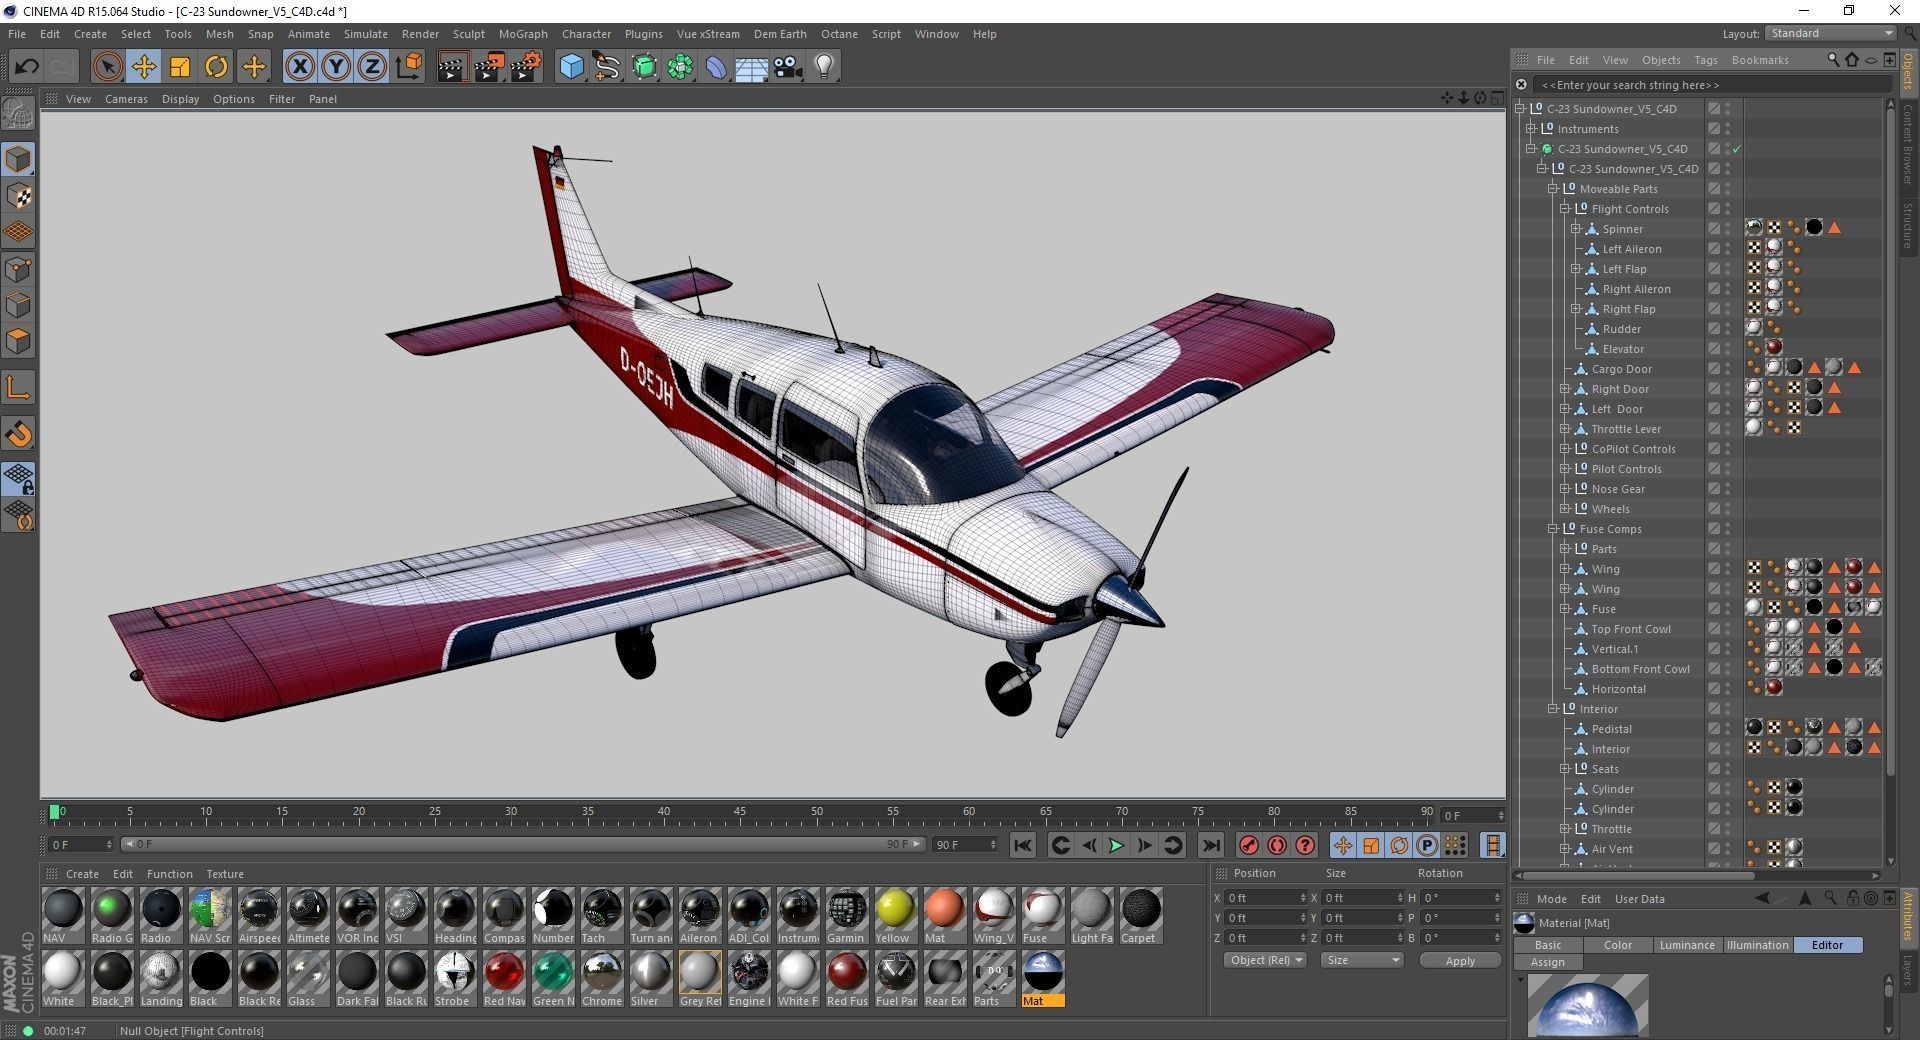Switch to Texture mode in left palette
Viewport: 1920px width, 1040px height.
19,196
